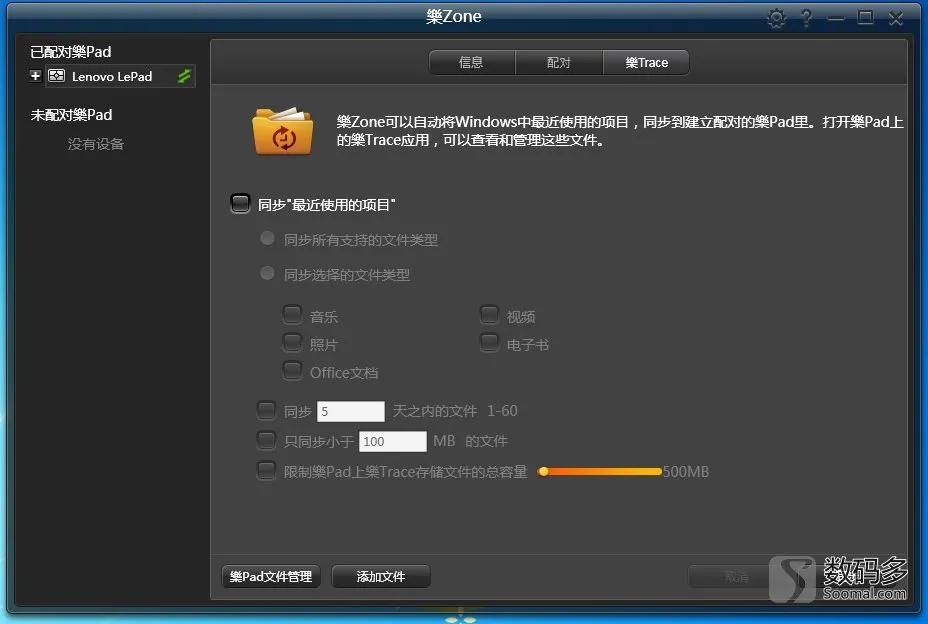Choose 同步所有支持的文件类型 radio option
The height and width of the screenshot is (624, 928).
(268, 238)
